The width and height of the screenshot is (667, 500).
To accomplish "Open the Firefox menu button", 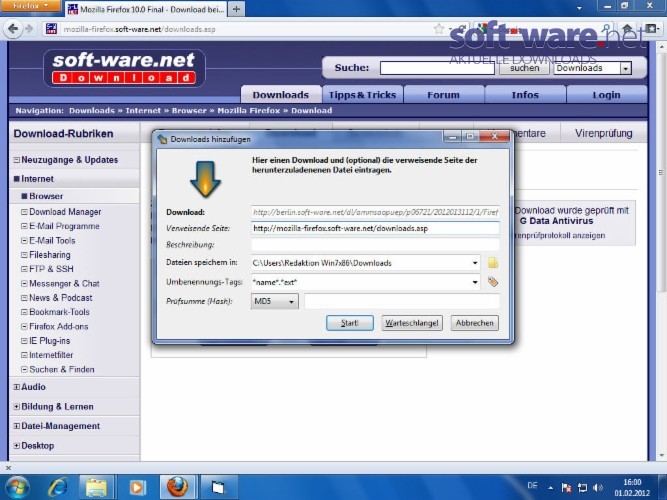I will [30, 6].
